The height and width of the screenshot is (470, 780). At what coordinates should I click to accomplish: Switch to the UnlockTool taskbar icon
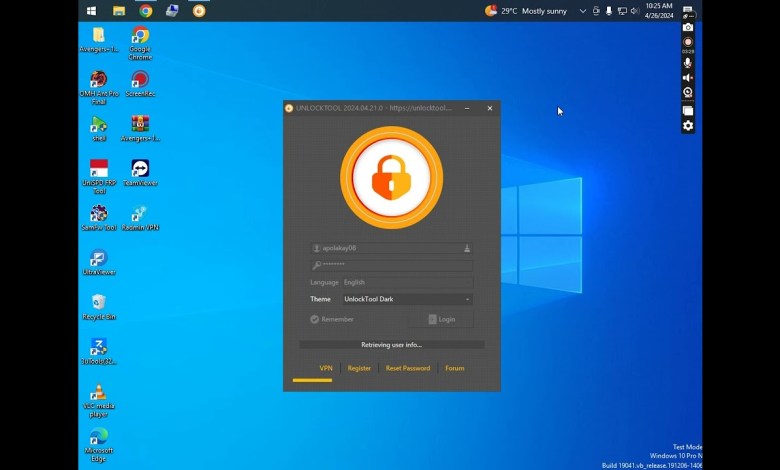pos(199,11)
